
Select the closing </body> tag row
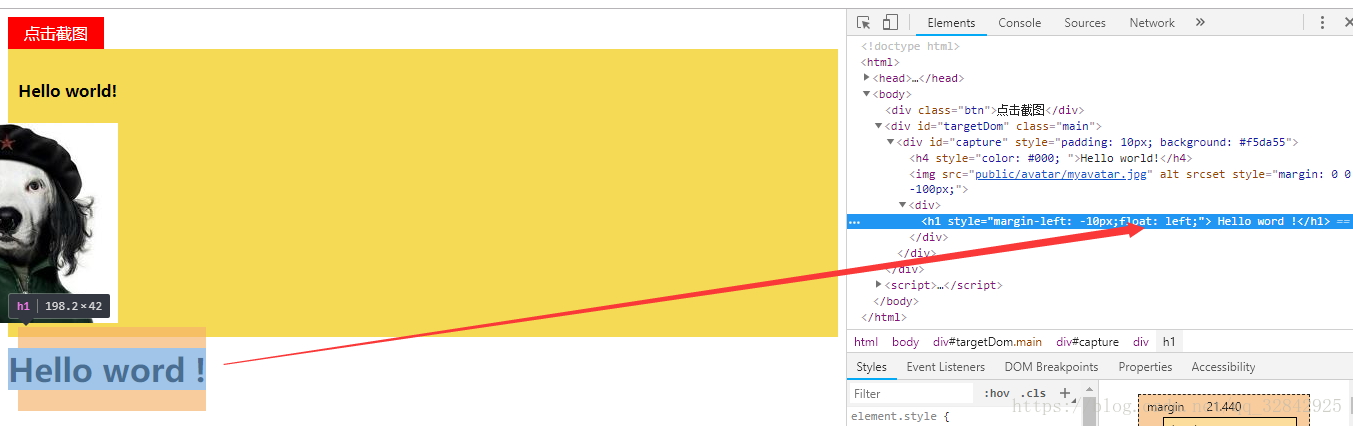(x=1100, y=301)
